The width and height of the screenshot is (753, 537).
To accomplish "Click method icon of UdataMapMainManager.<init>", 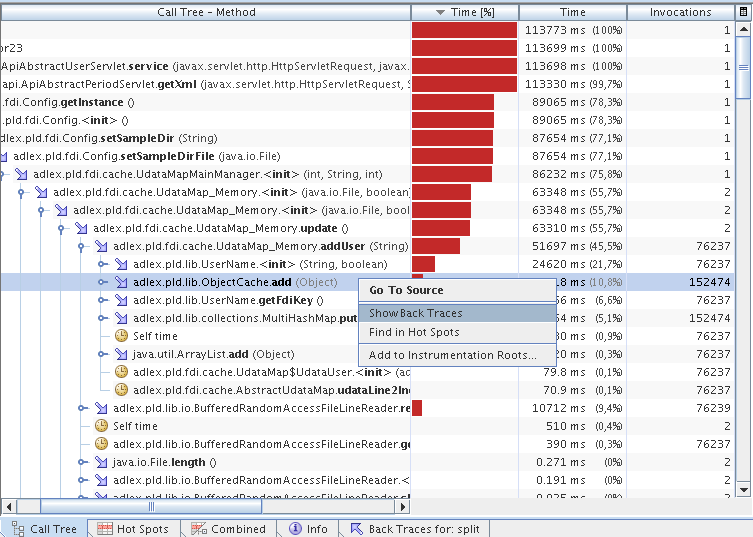I will coord(21,174).
